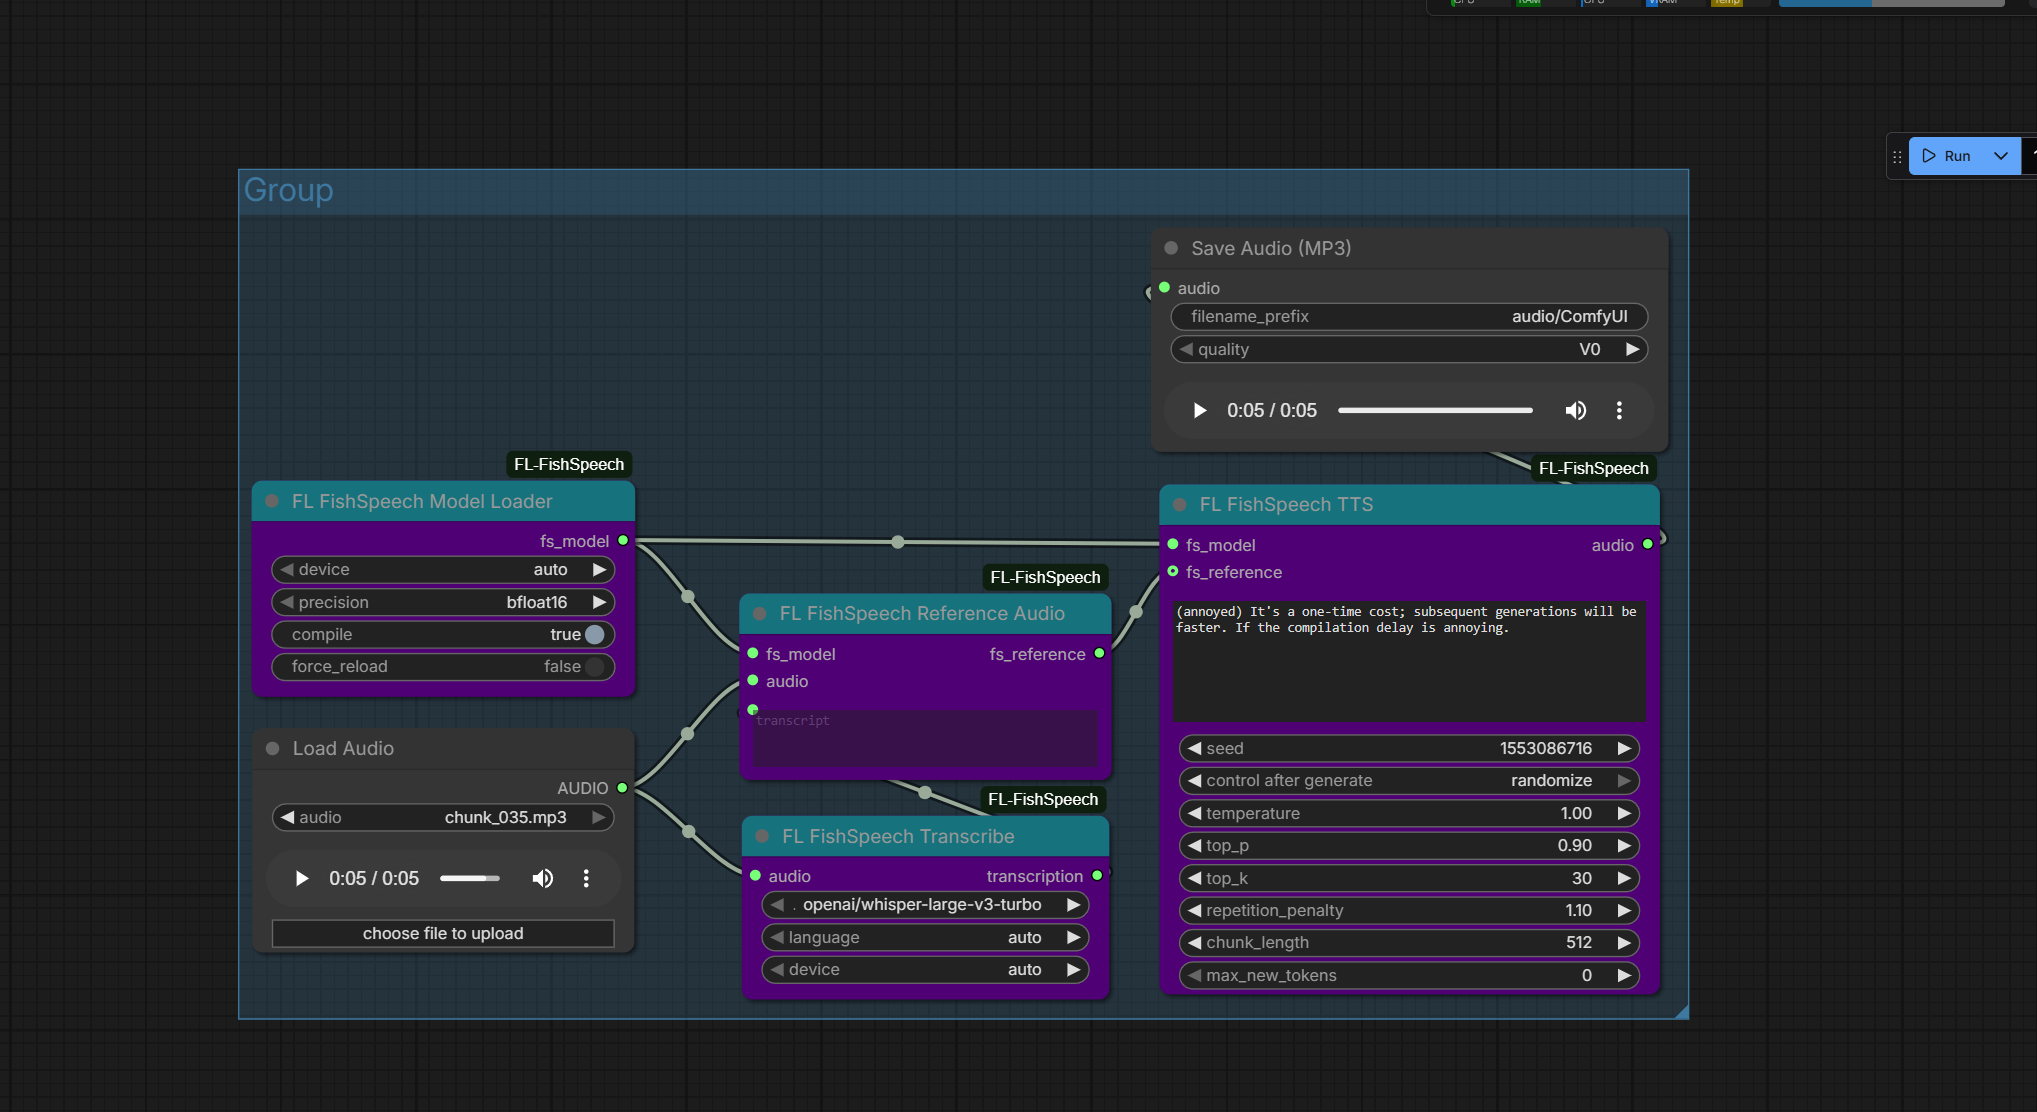This screenshot has width=2037, height=1112.
Task: Expand the Run button options chevron
Action: [x=2001, y=156]
